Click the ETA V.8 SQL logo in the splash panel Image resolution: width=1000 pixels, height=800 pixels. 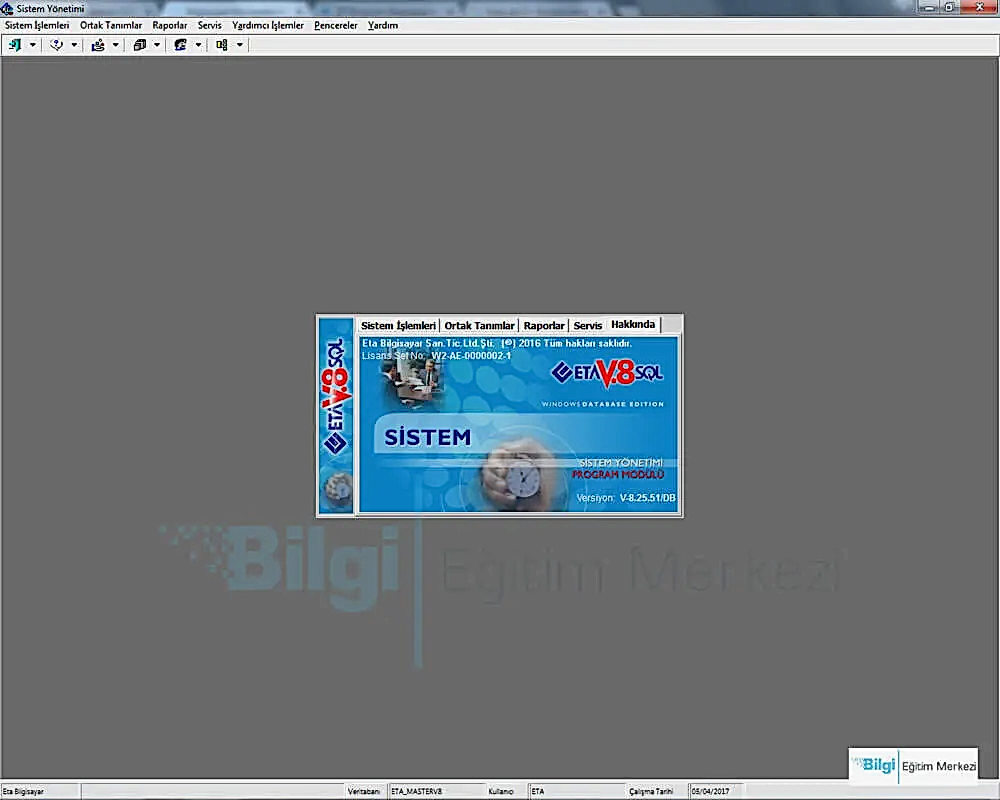(607, 372)
